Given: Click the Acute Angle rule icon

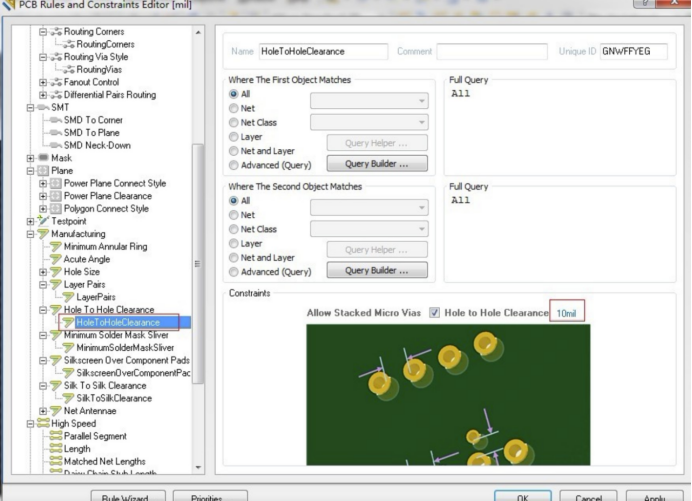Looking at the screenshot, I should coord(55,258).
